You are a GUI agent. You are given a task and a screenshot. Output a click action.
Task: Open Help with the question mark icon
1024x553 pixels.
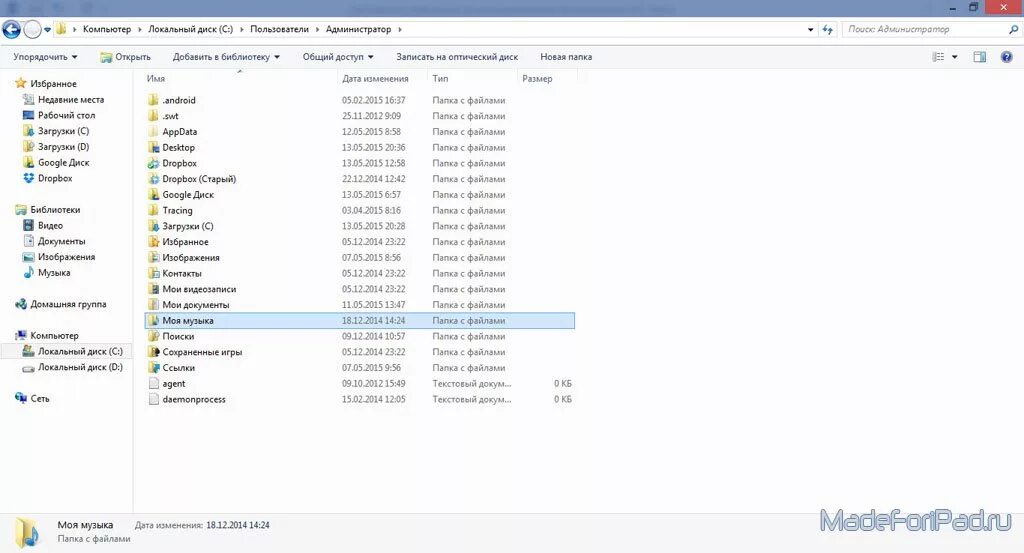[1006, 57]
